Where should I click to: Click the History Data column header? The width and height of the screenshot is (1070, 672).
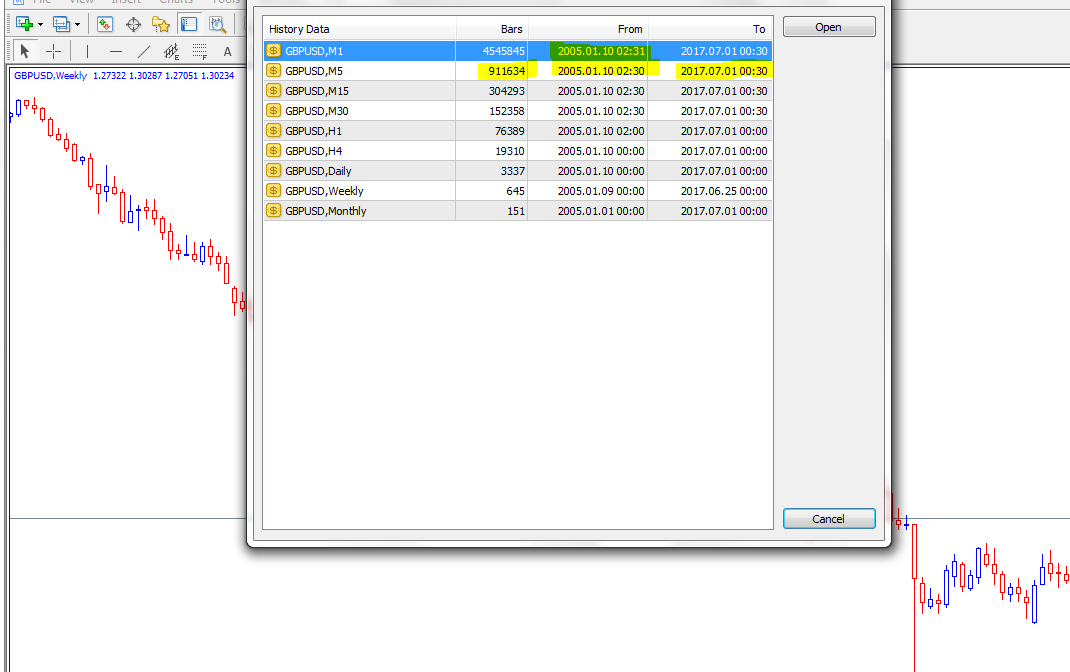(360, 29)
